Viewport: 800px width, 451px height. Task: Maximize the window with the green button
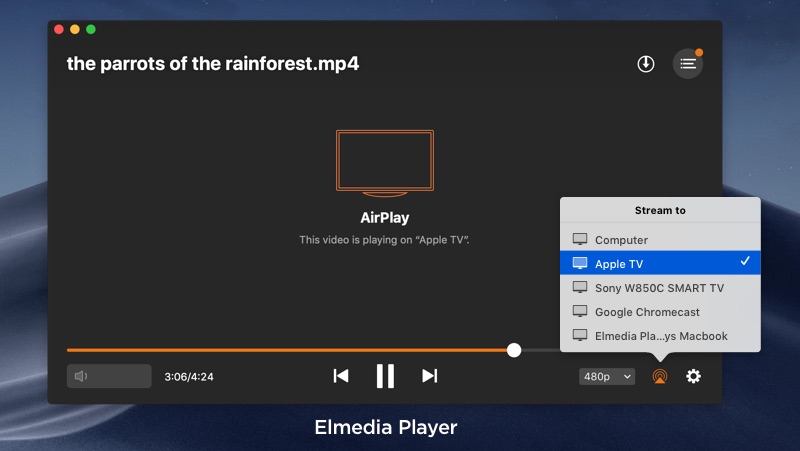91,29
